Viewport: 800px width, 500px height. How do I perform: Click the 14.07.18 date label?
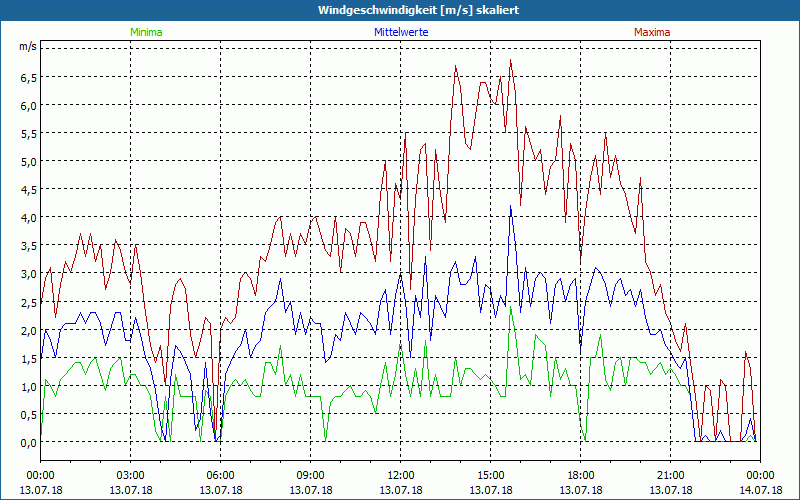point(760,490)
